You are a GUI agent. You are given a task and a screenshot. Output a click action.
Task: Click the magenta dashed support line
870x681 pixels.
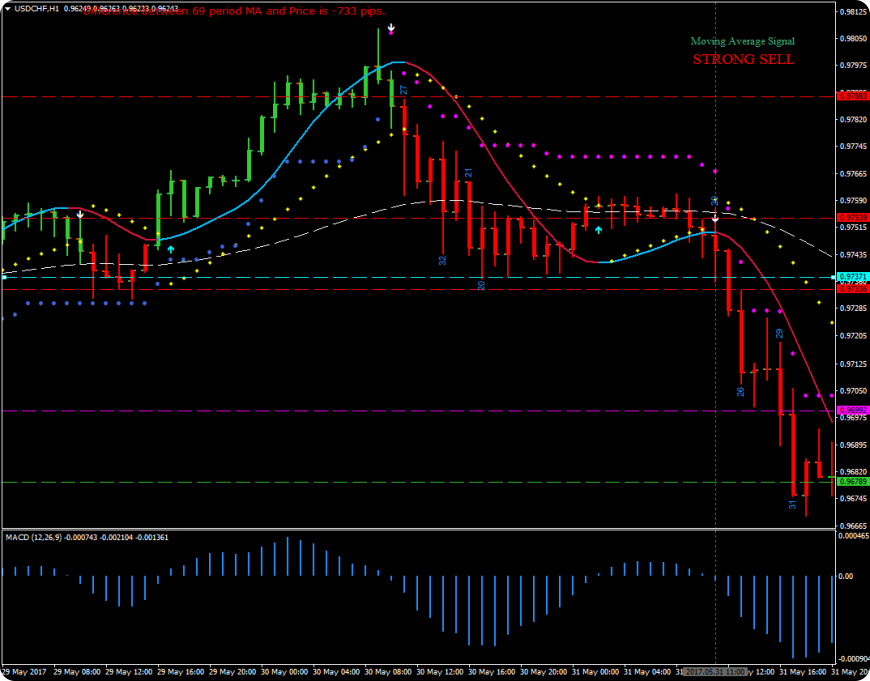(x=400, y=410)
